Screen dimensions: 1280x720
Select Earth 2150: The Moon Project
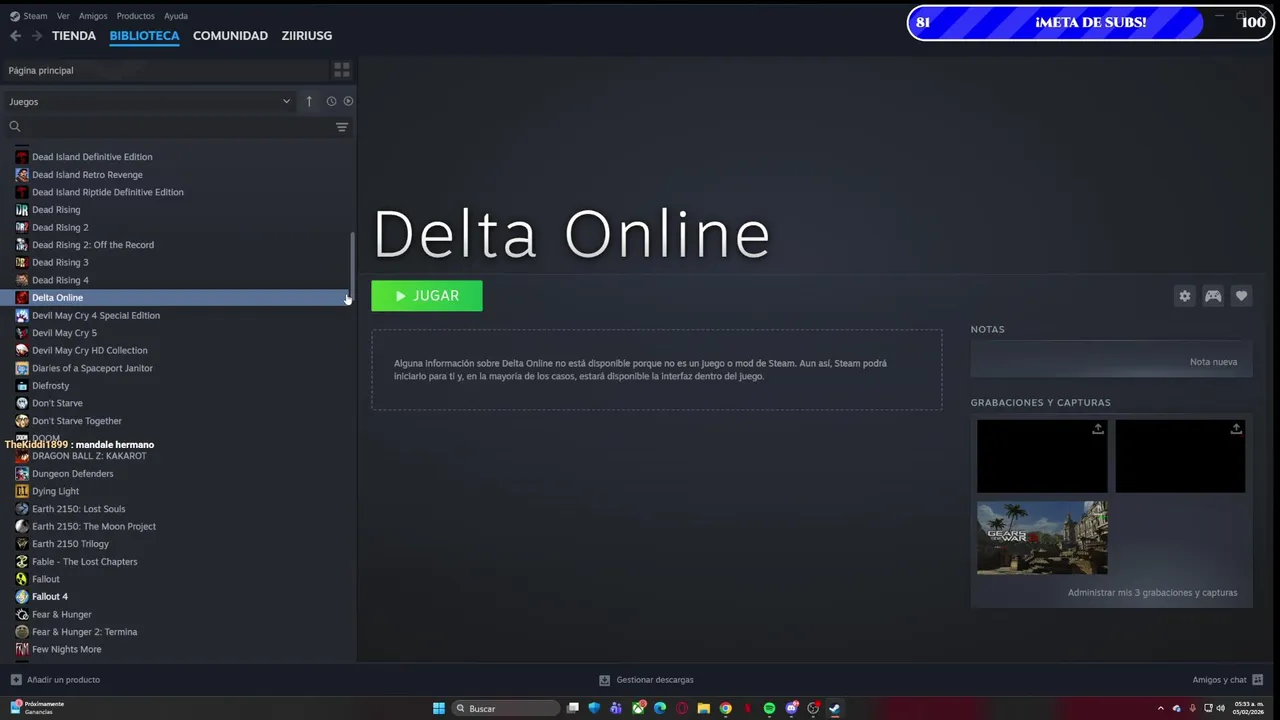pyautogui.click(x=94, y=526)
